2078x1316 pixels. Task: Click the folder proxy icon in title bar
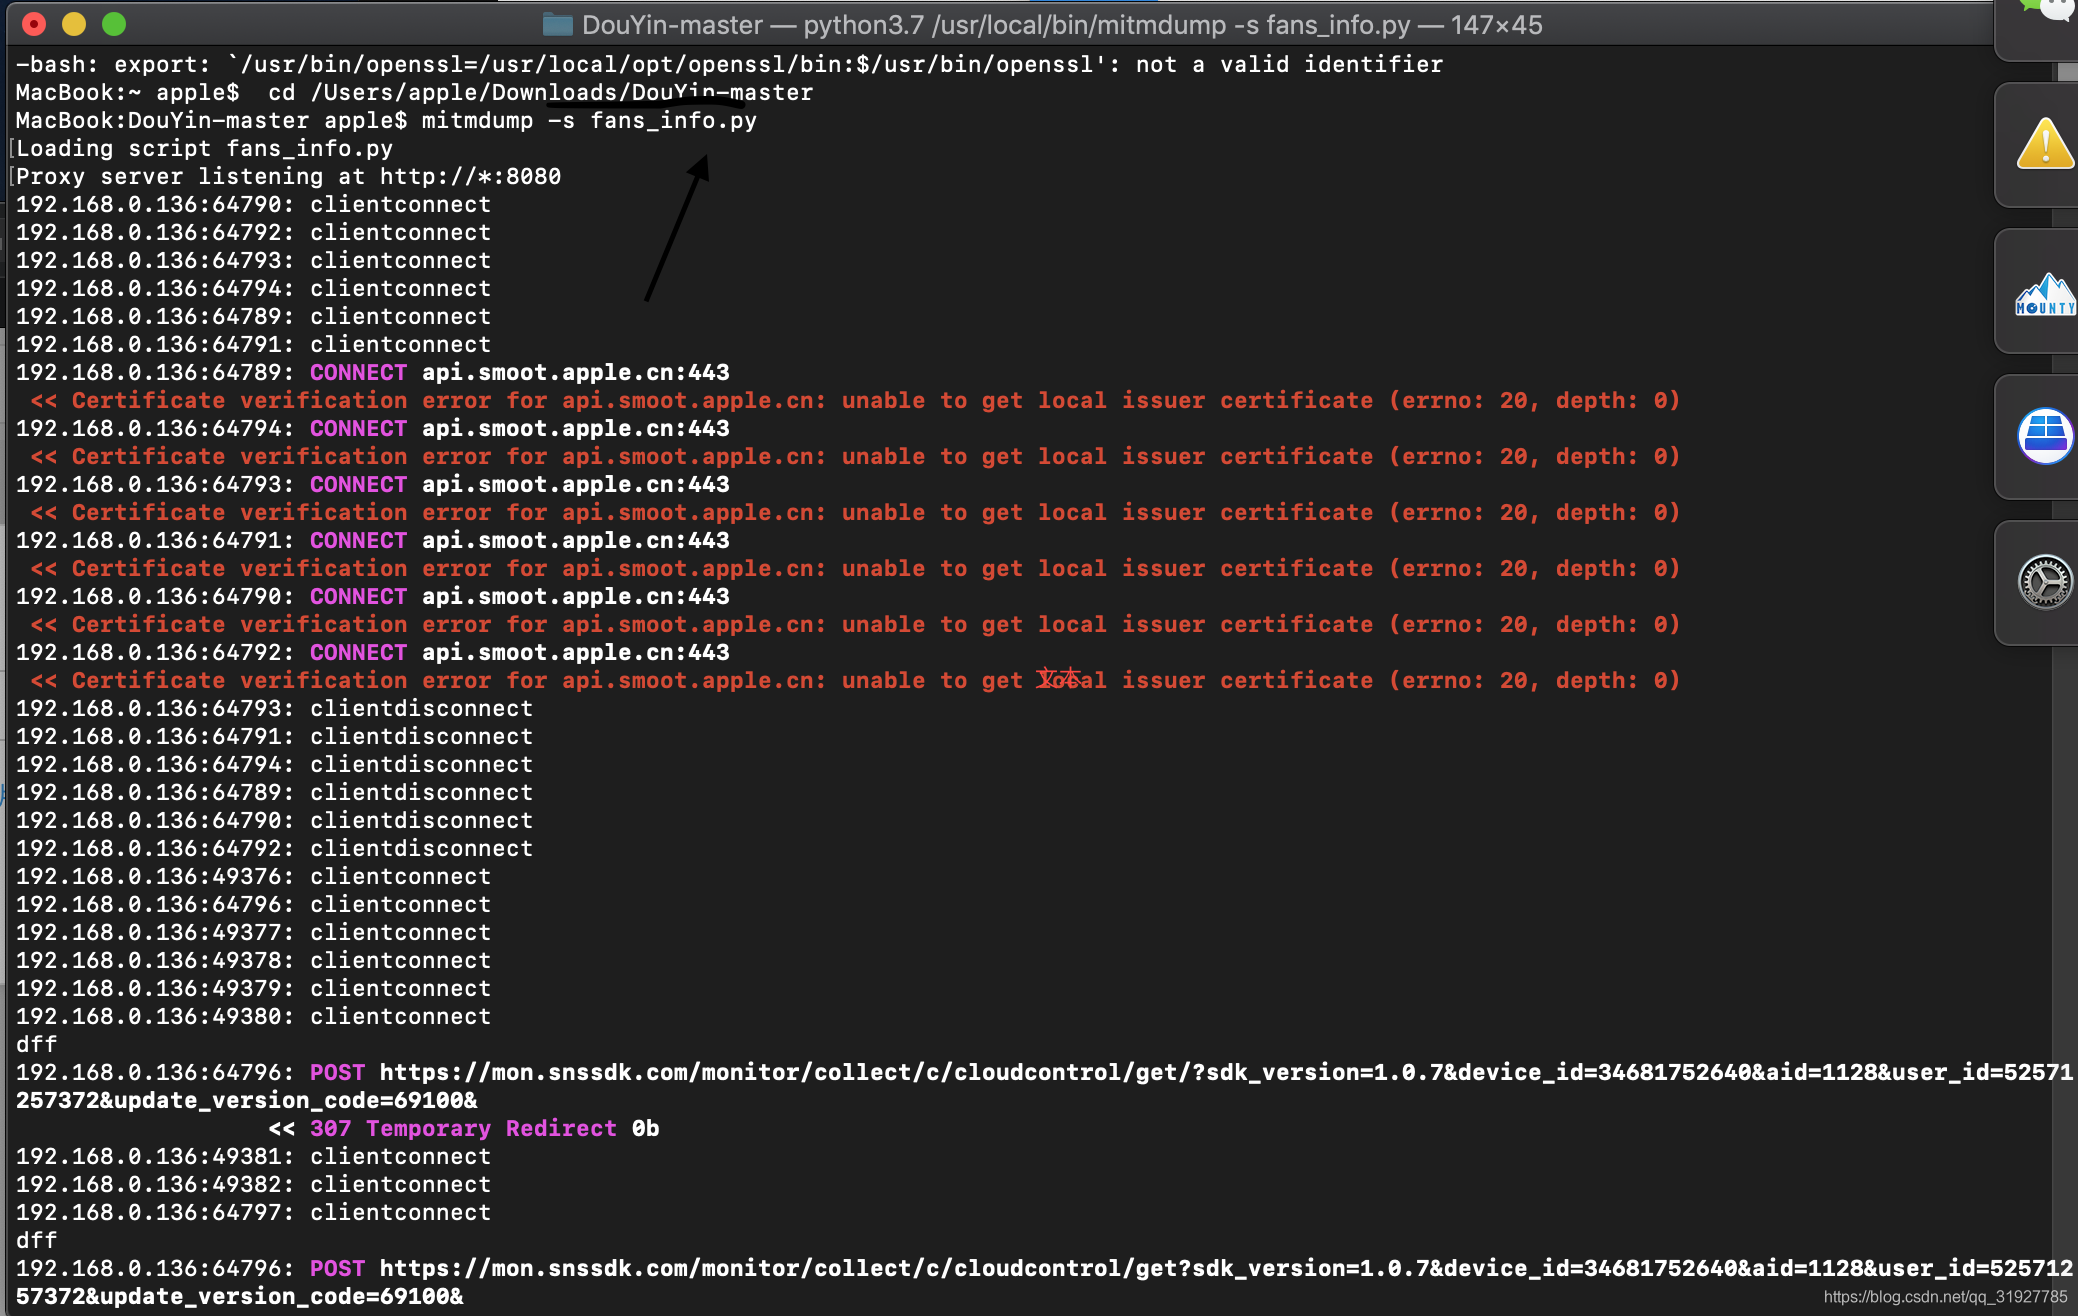click(557, 24)
